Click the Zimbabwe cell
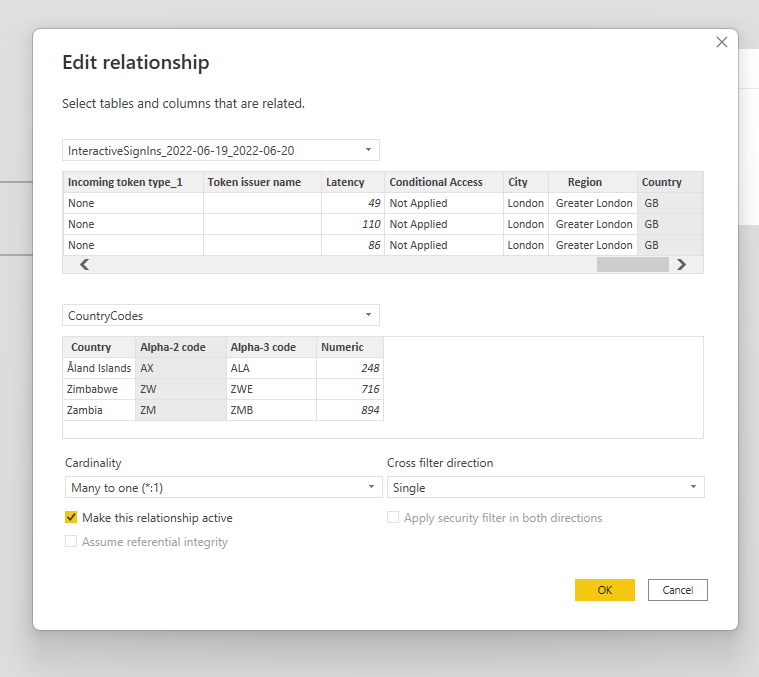 99,389
